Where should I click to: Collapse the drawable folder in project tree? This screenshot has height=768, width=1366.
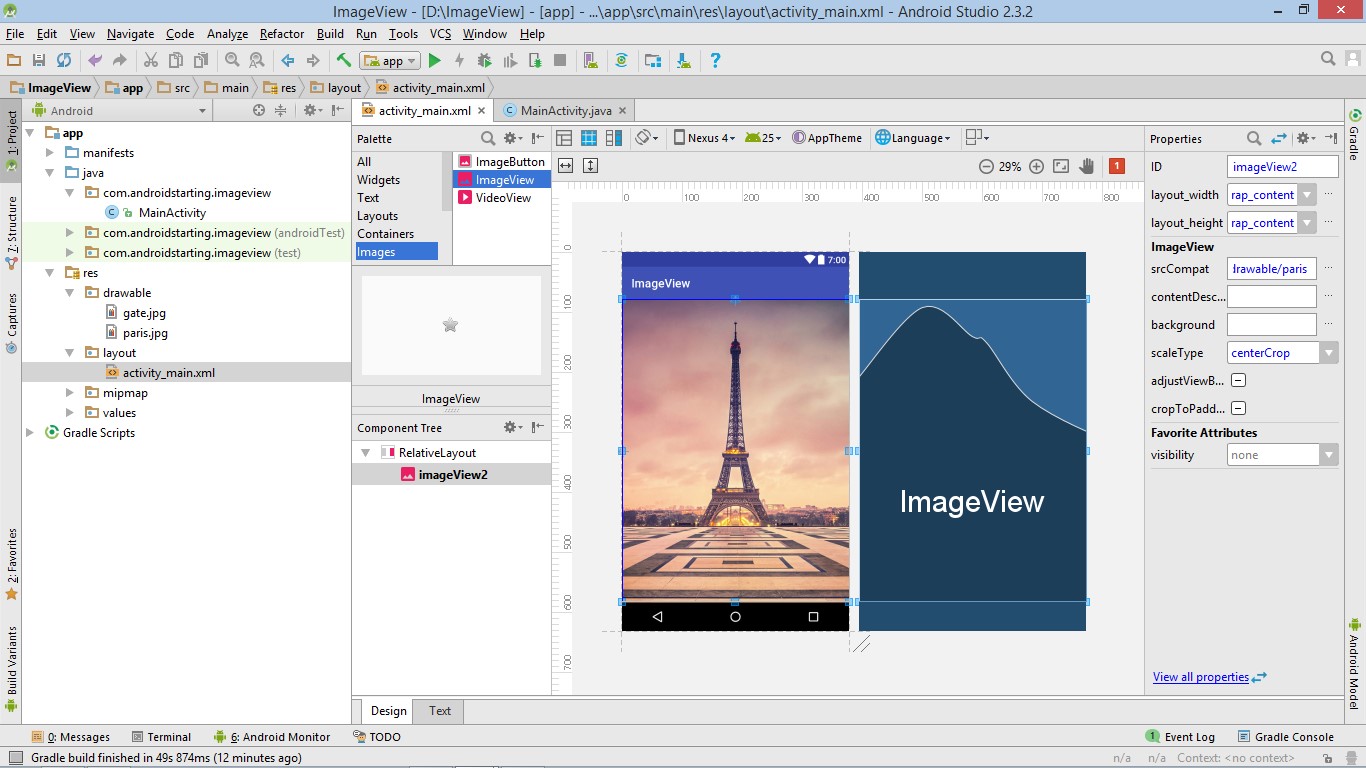tap(68, 292)
